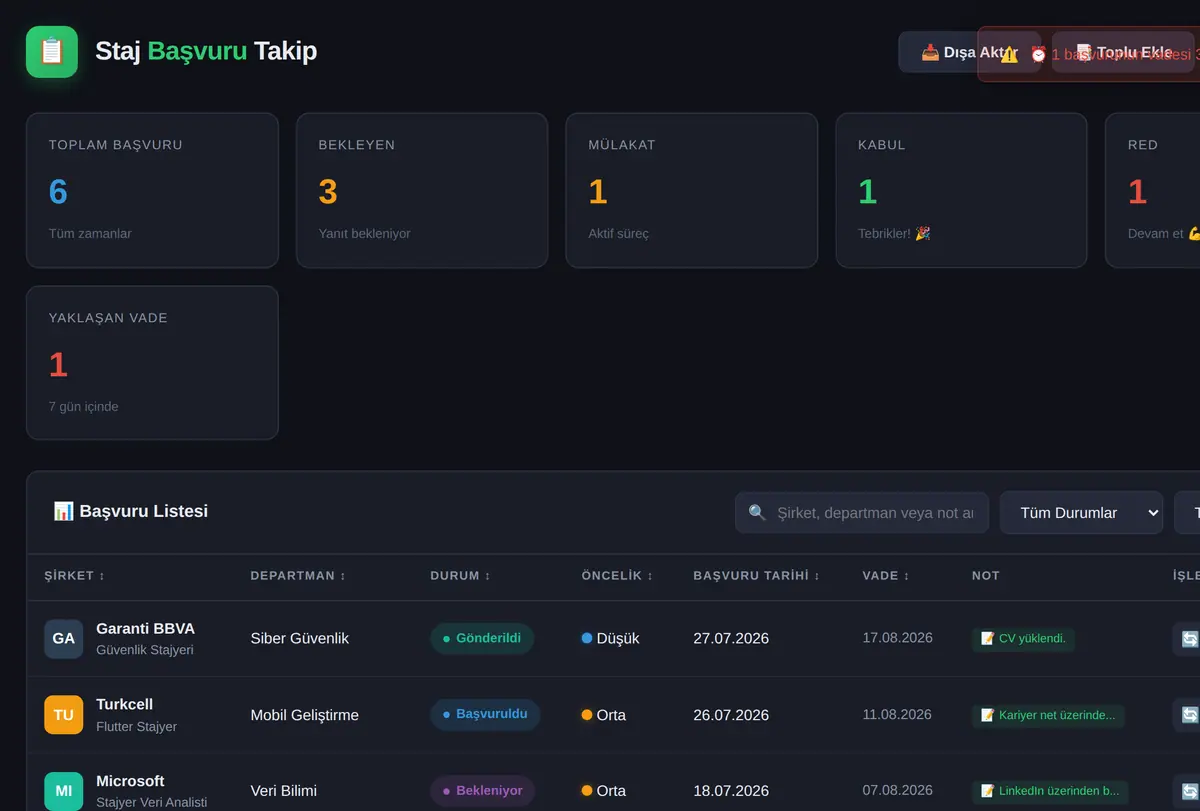Click the application date 27.07.2026

pos(731,639)
